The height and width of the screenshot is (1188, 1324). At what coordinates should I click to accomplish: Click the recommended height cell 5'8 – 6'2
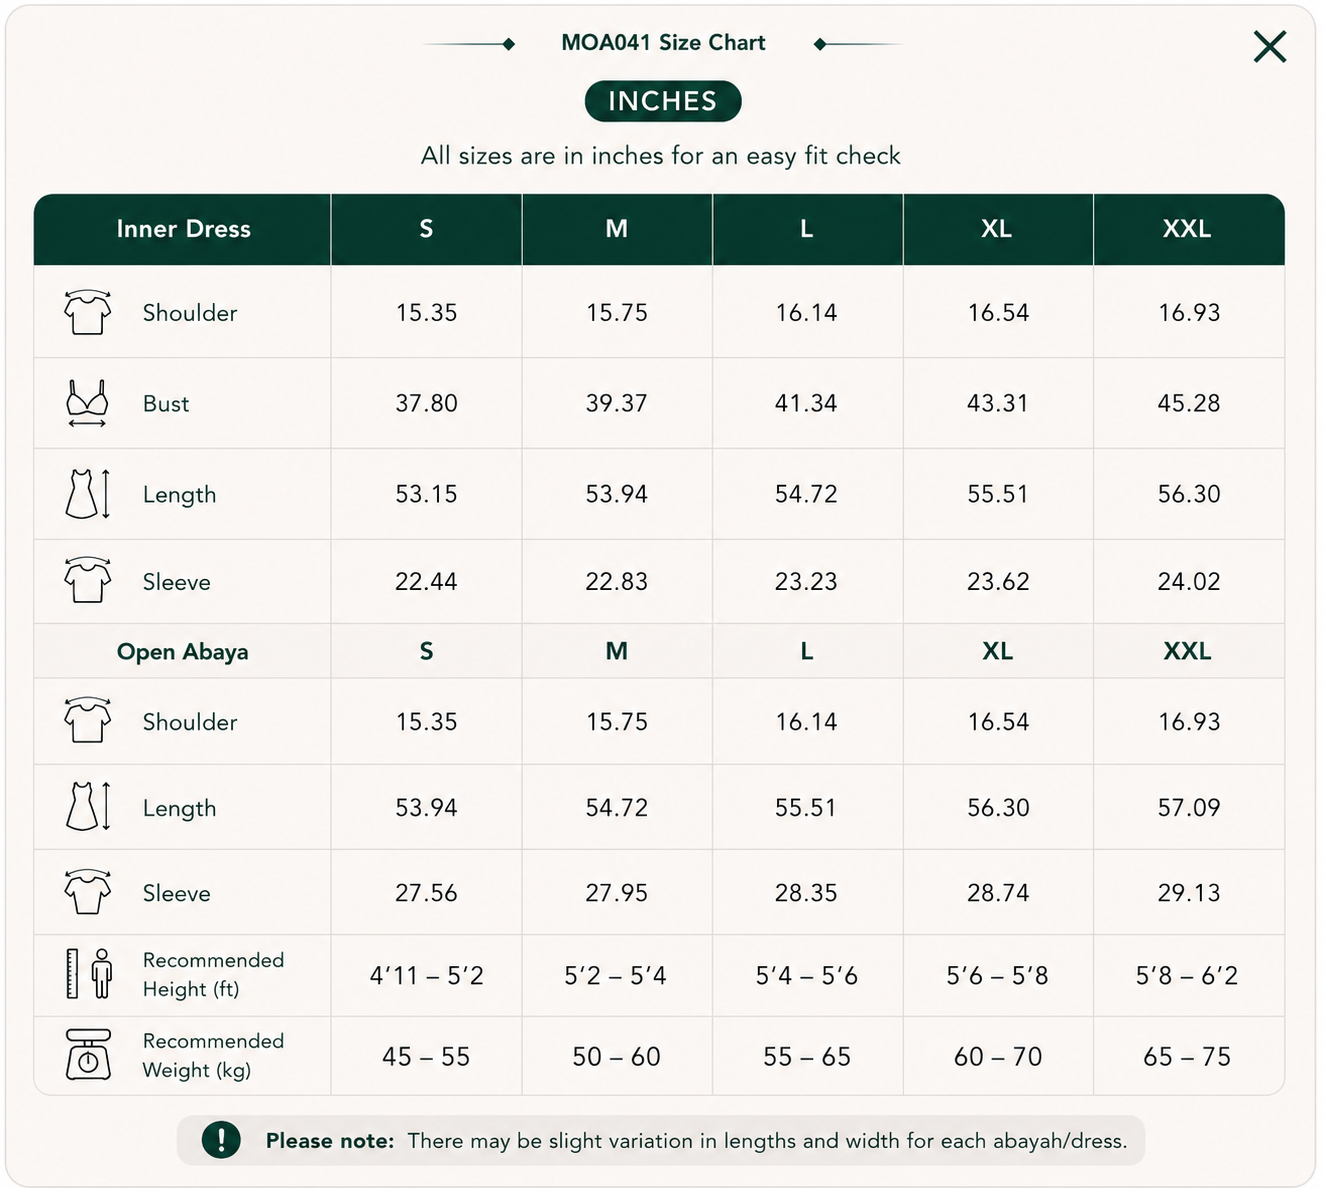point(1187,975)
